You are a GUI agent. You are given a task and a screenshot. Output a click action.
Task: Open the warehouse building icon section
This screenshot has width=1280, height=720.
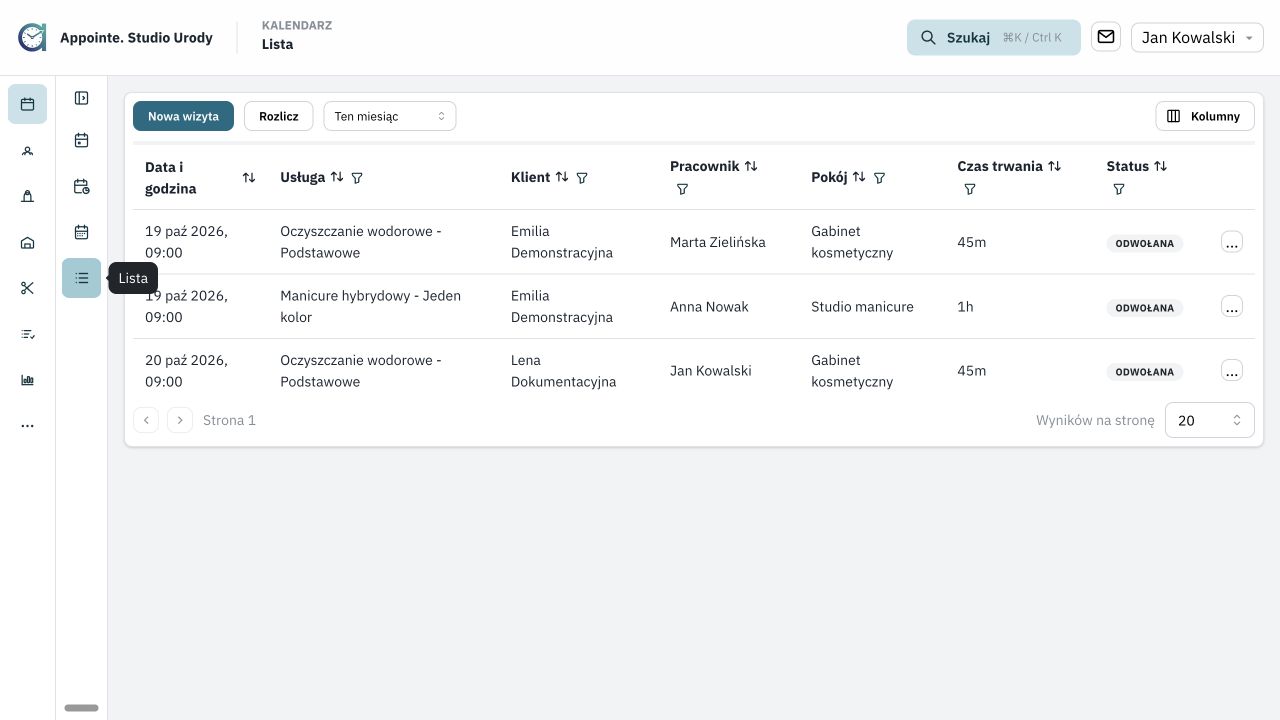click(27, 243)
